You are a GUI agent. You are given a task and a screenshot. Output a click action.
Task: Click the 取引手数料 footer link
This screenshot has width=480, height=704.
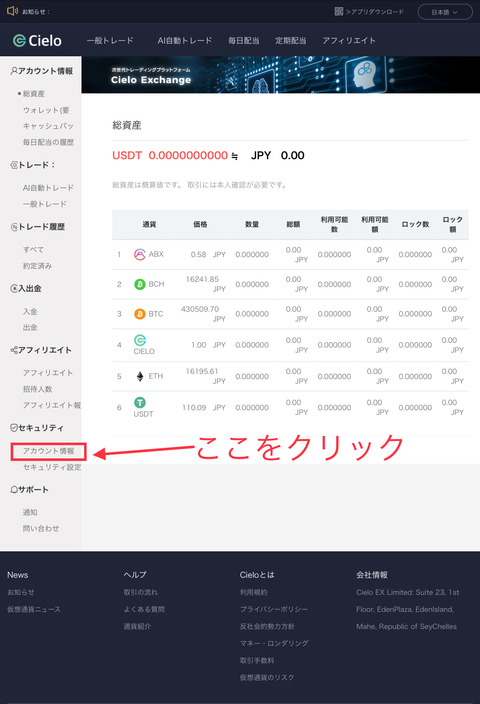coord(257,660)
